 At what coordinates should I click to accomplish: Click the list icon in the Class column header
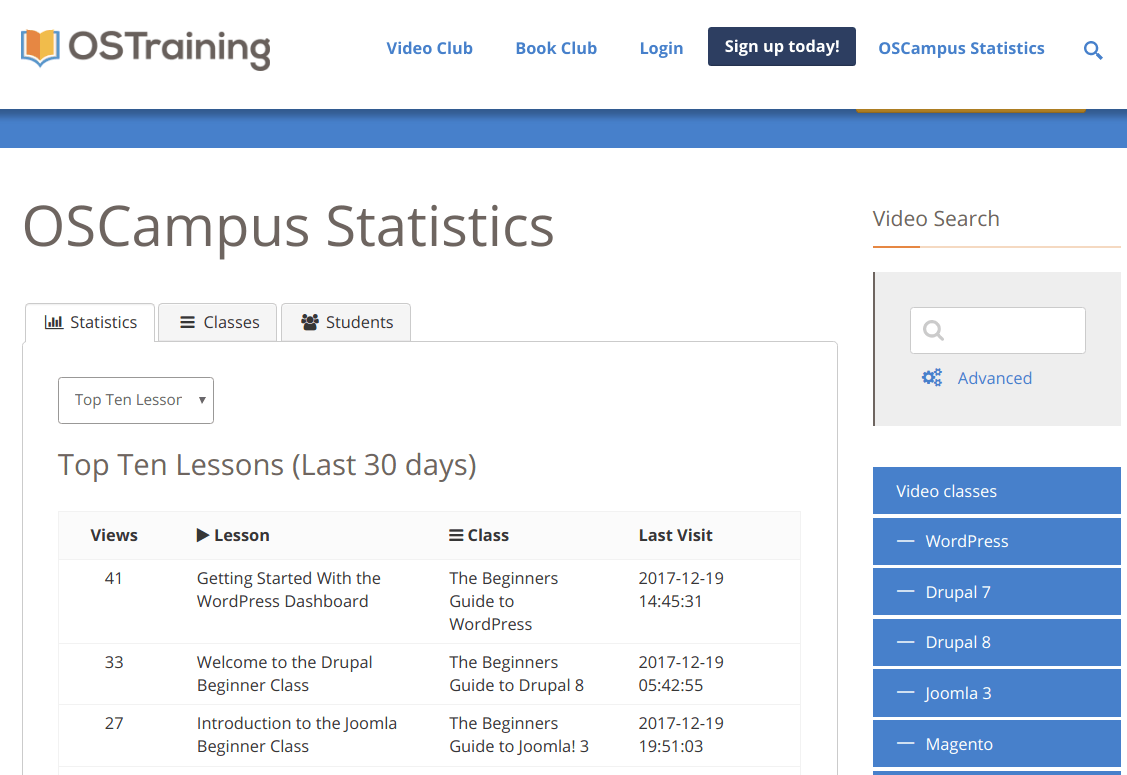click(x=456, y=535)
